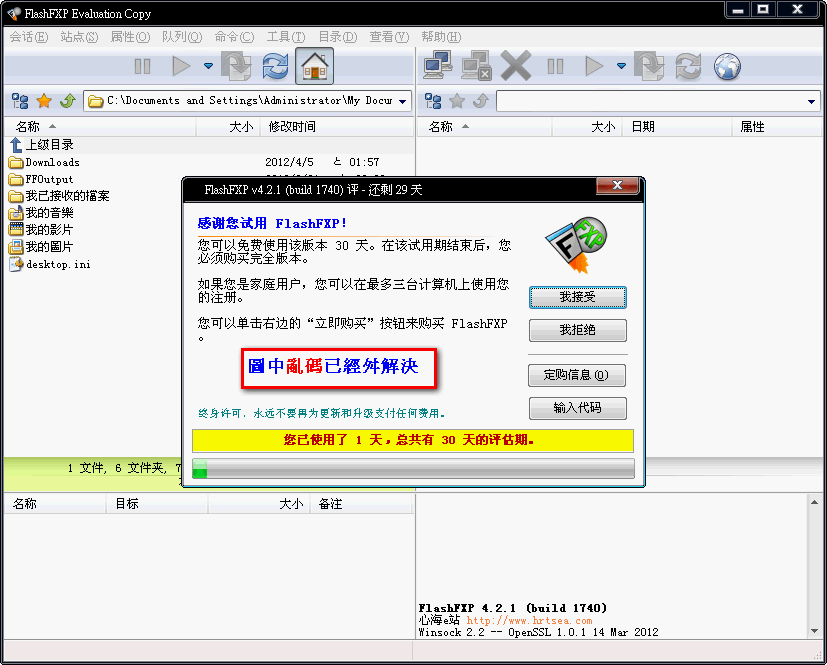Sort right pane by 属性 column
Image resolution: width=827 pixels, height=665 pixels.
[x=776, y=127]
